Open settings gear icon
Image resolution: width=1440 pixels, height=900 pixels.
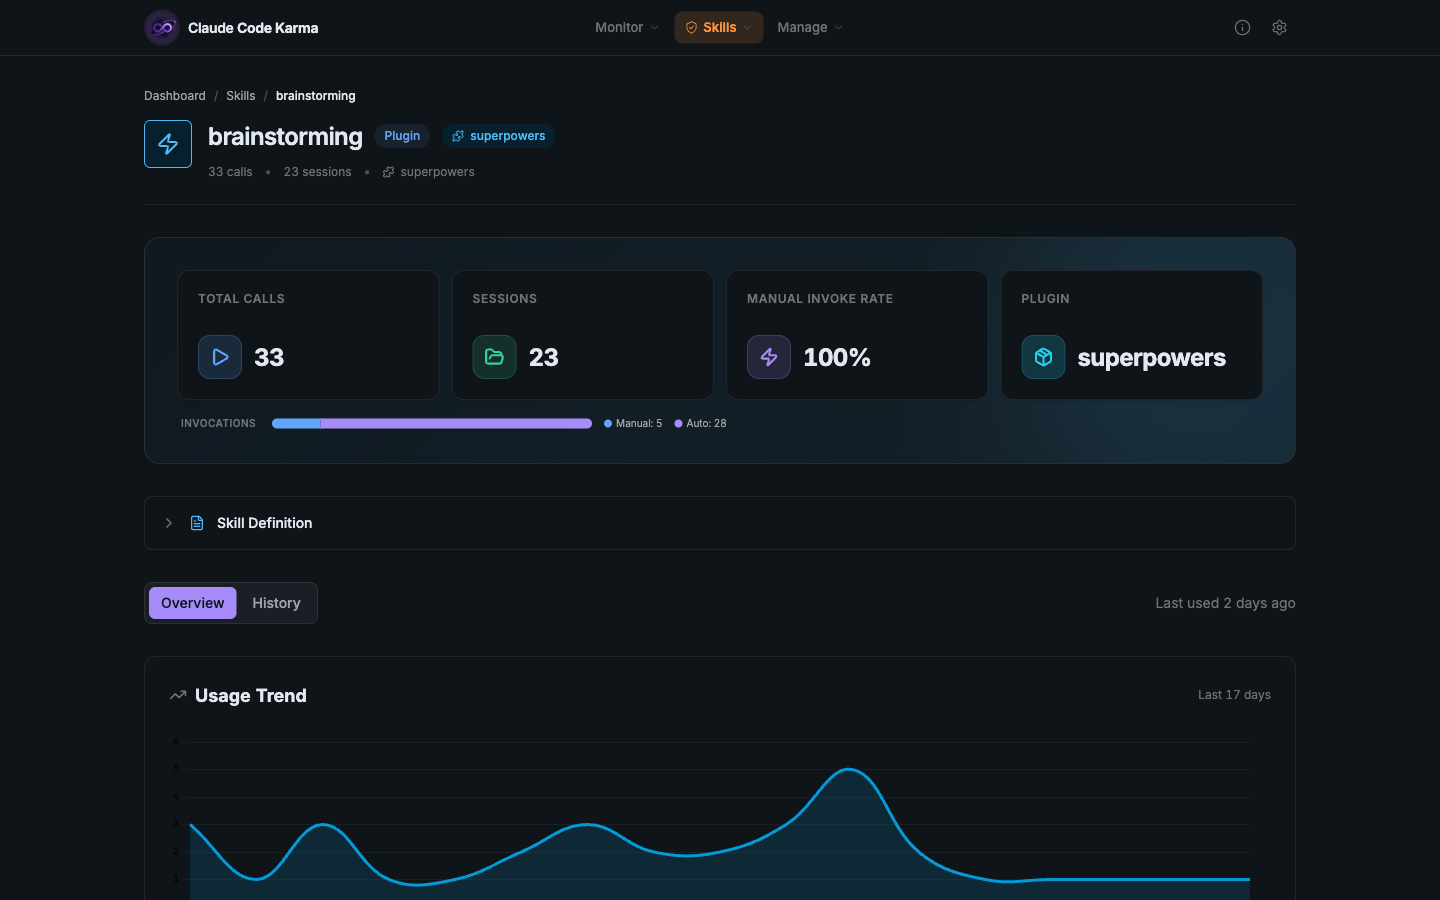tap(1279, 28)
